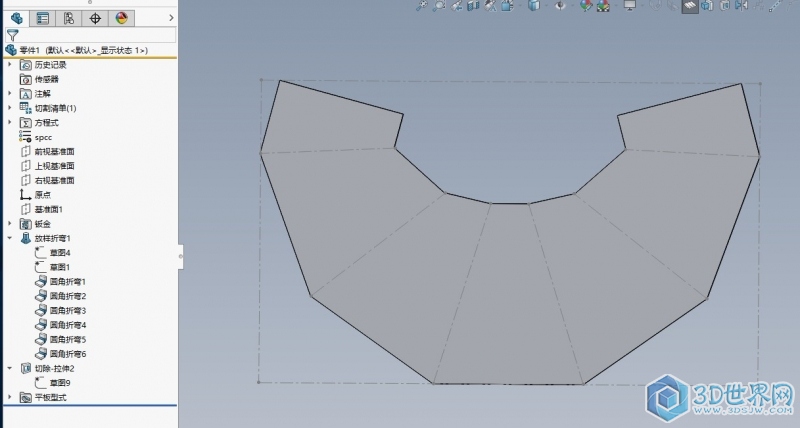Expand the 切割清单(1) node
This screenshot has height=428, width=800.
point(9,108)
